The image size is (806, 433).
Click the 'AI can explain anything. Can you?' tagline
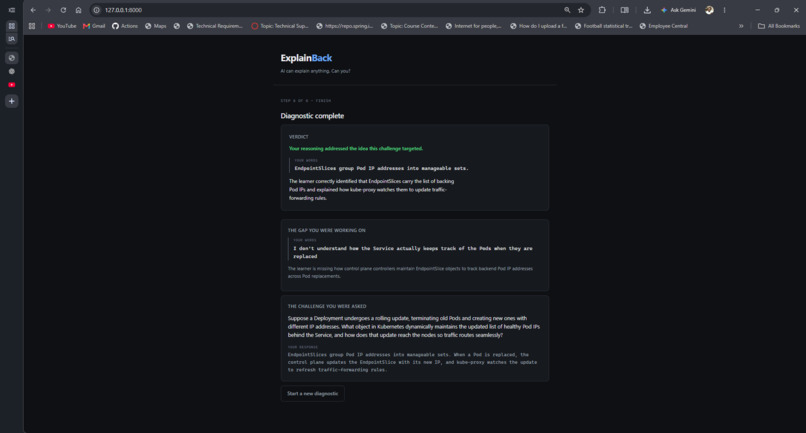[x=315, y=71]
